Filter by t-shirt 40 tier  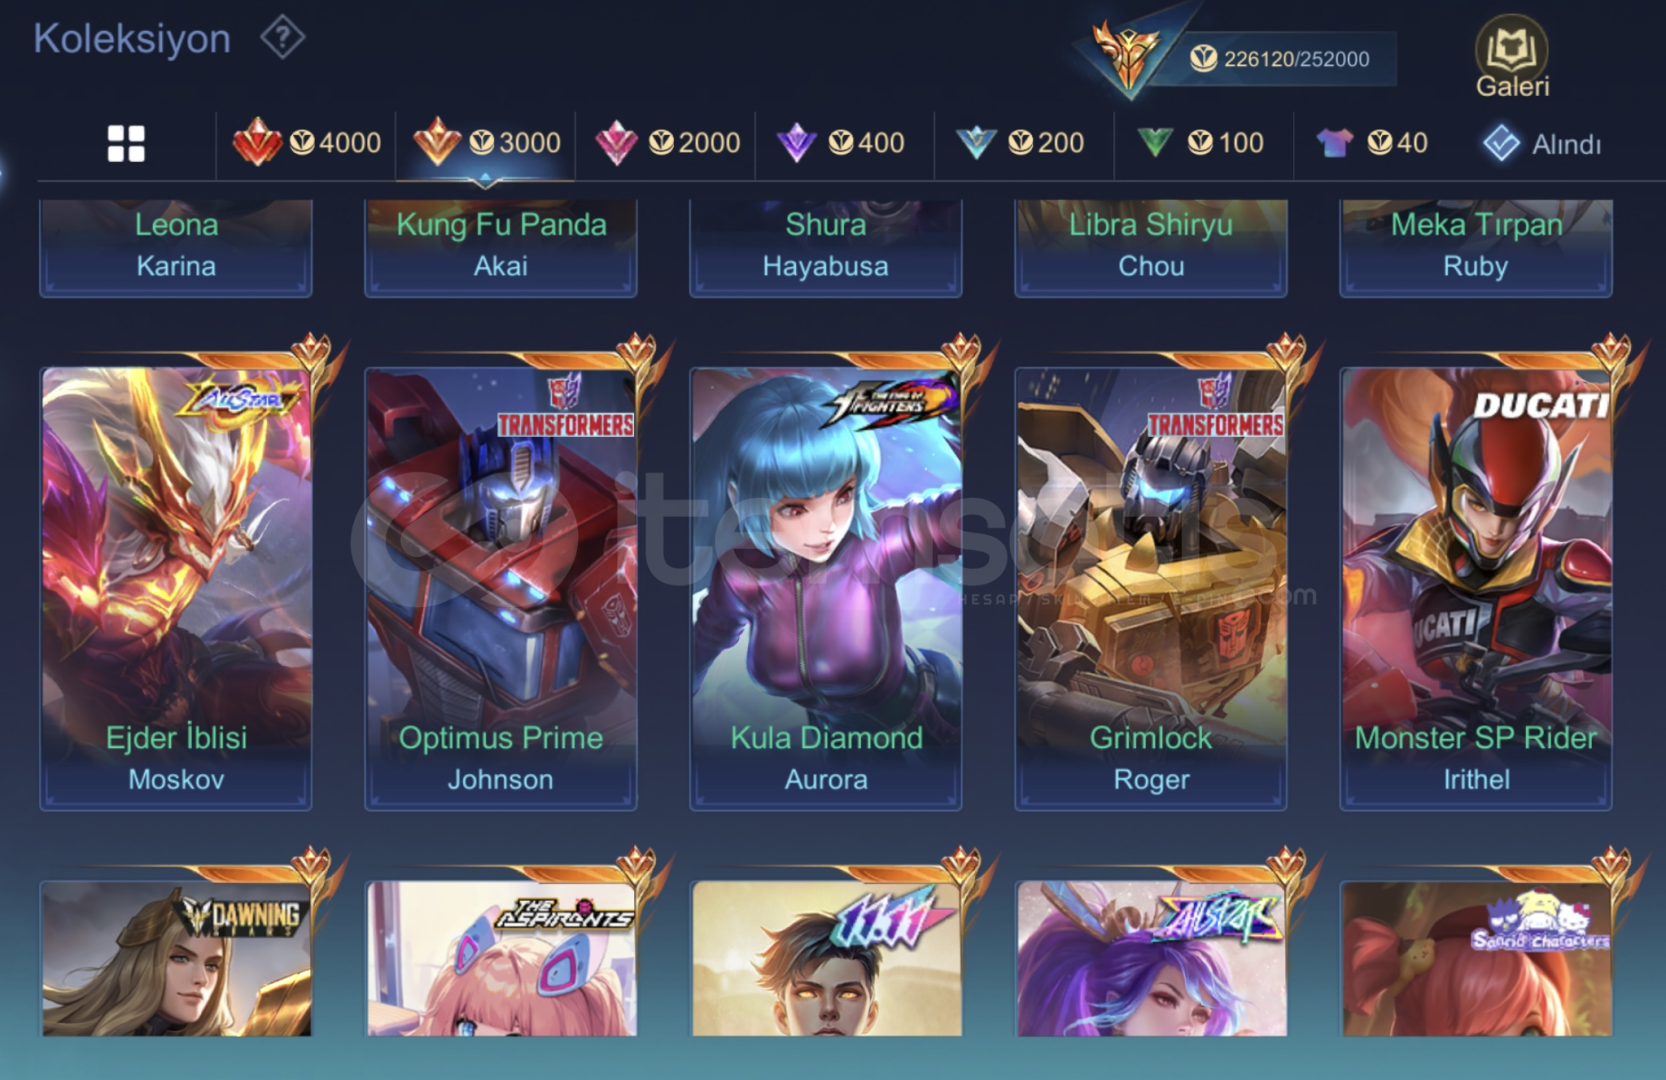pos(1371,143)
